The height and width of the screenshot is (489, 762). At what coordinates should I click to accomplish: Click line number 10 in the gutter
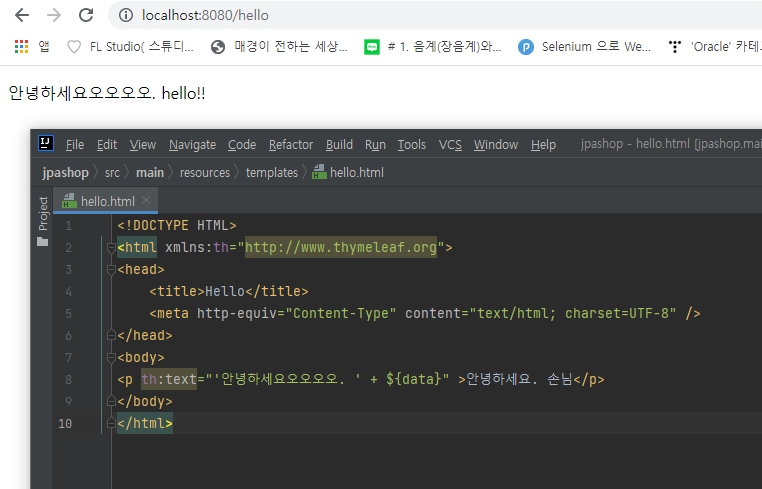65,423
